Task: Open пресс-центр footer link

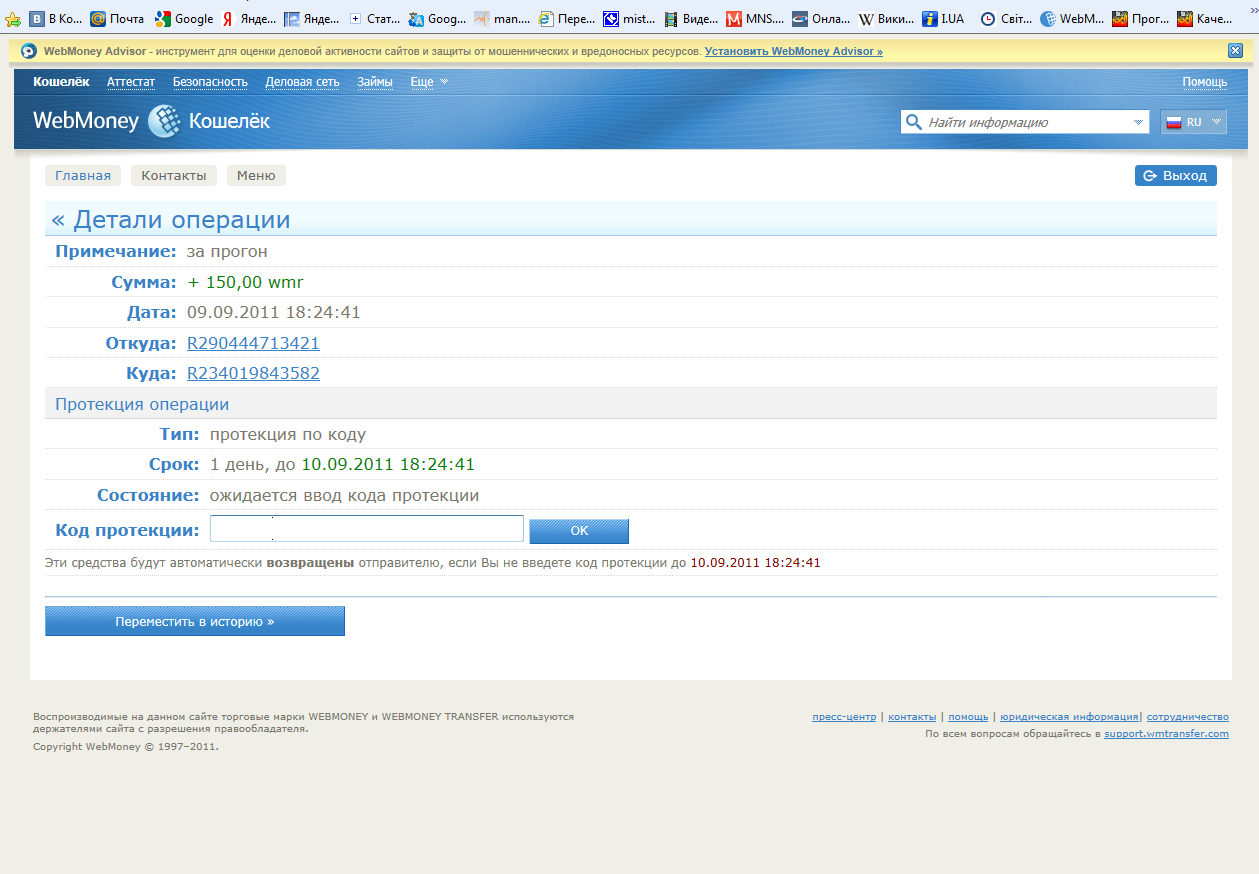Action: point(844,717)
